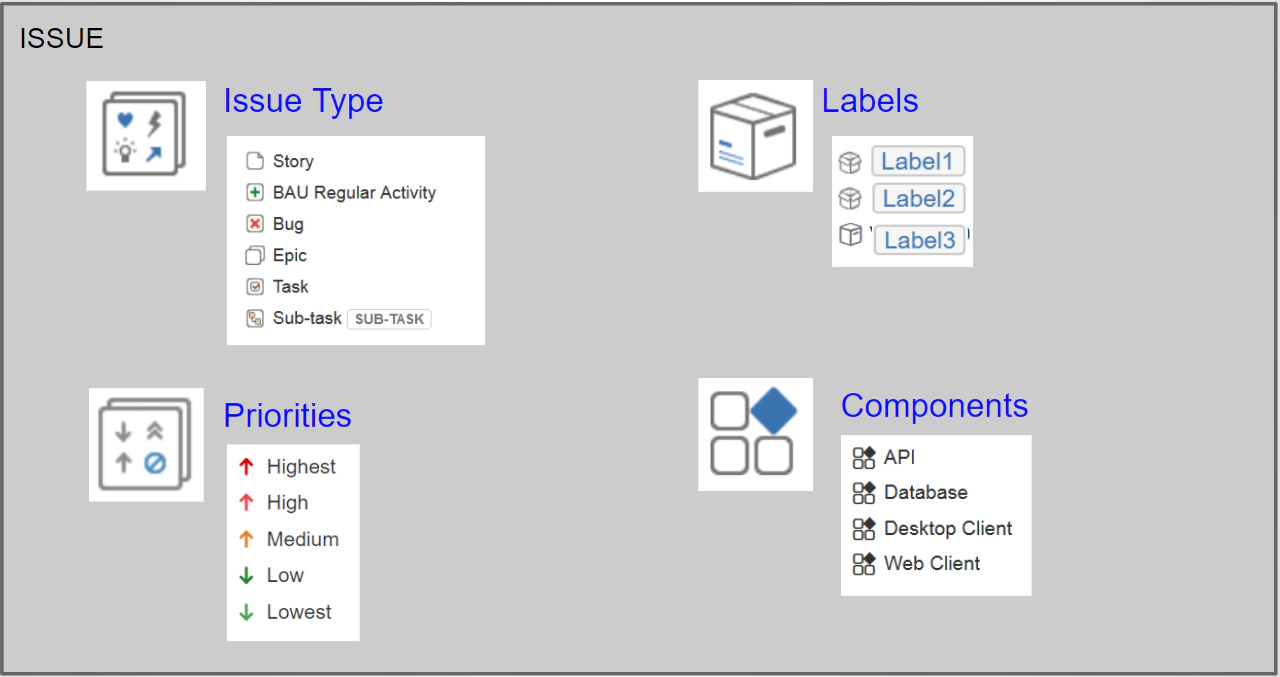Select the Desktop Client component entry
Screen dimensions: 1280x677
[946, 528]
